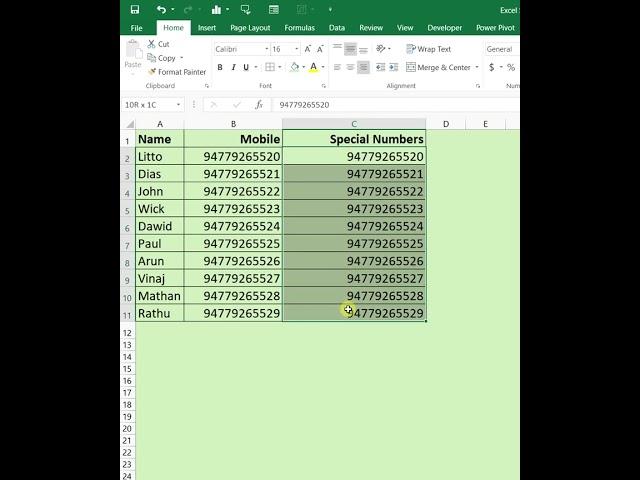The image size is (640, 480).
Task: Select the cell containing the name Mathan
Action: 159,296
